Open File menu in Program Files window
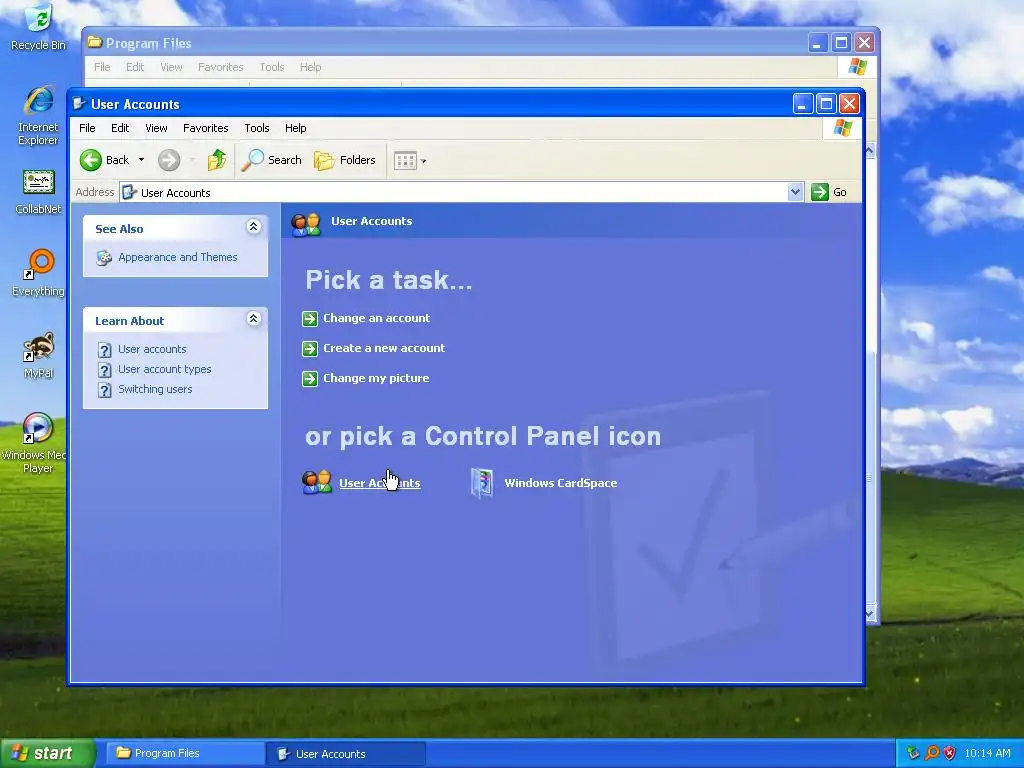 pyautogui.click(x=102, y=67)
